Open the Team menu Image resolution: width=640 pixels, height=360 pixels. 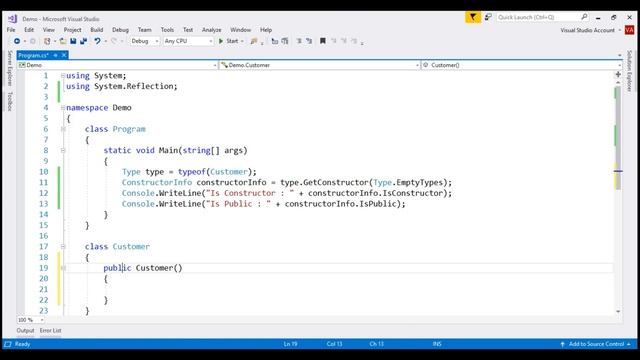[144, 30]
